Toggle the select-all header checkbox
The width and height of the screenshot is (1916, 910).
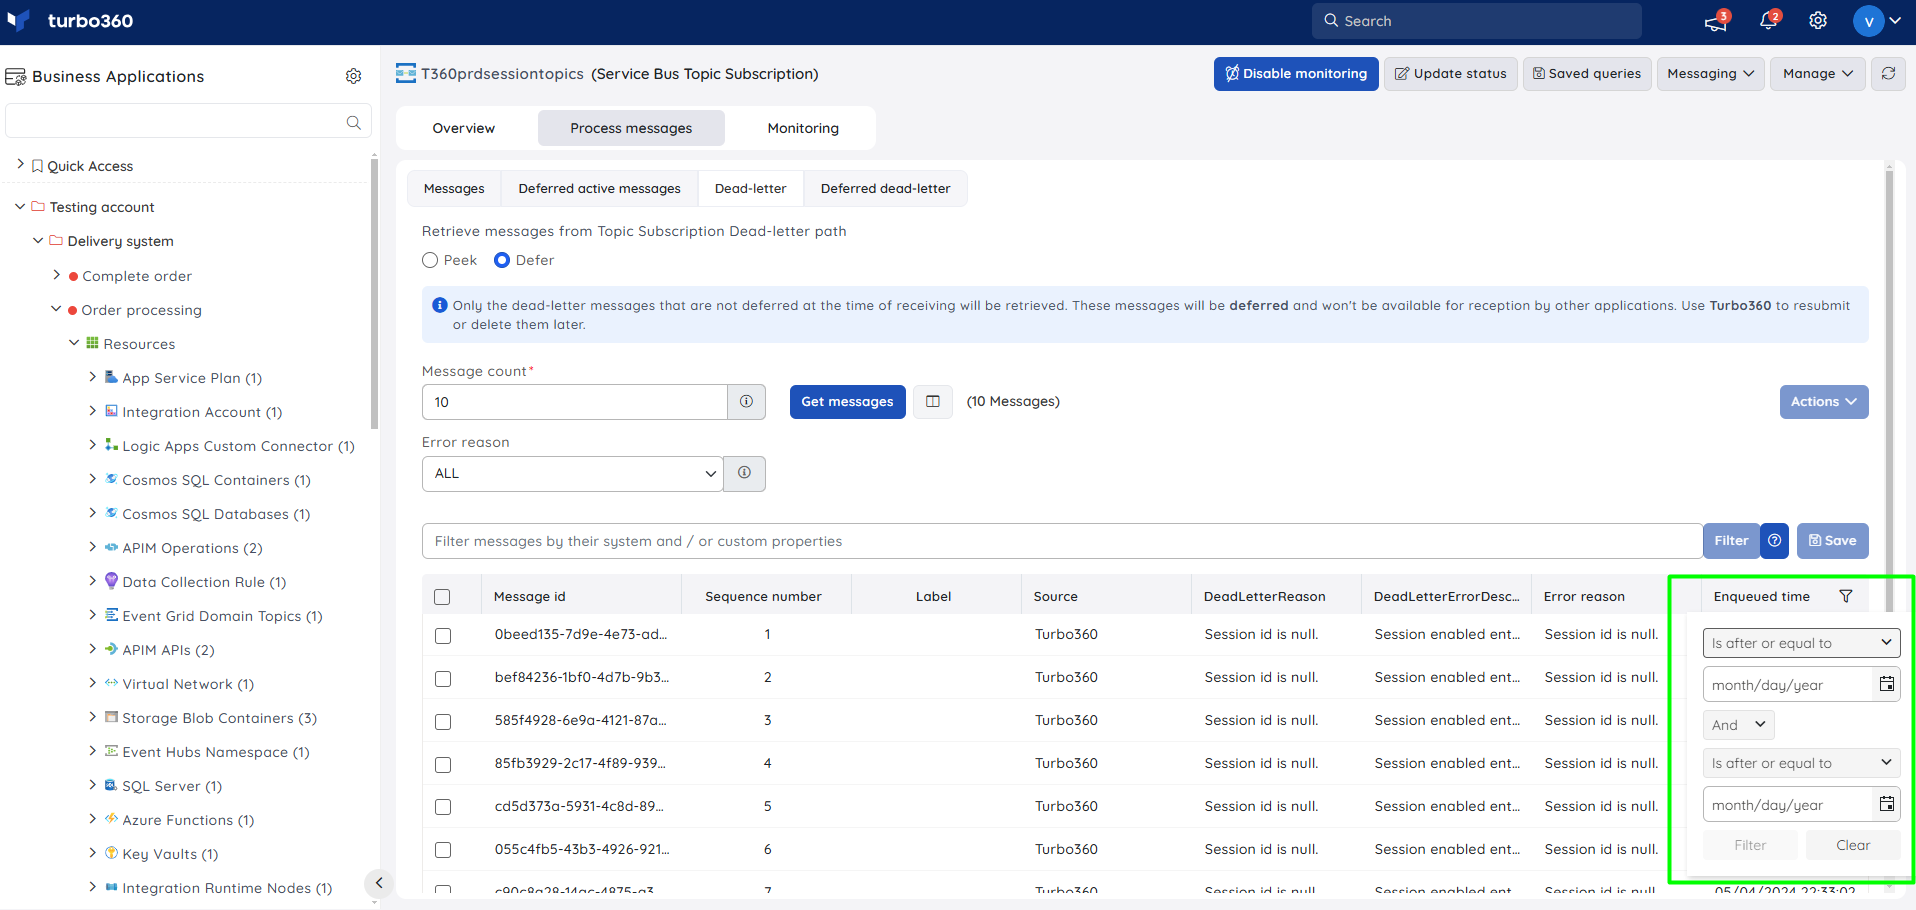click(x=442, y=597)
